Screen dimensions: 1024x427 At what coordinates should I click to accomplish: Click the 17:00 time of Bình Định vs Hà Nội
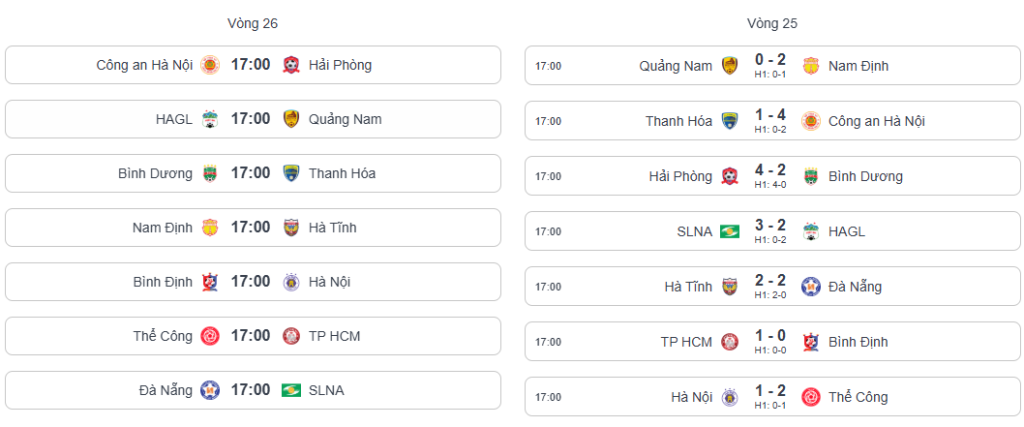250,281
